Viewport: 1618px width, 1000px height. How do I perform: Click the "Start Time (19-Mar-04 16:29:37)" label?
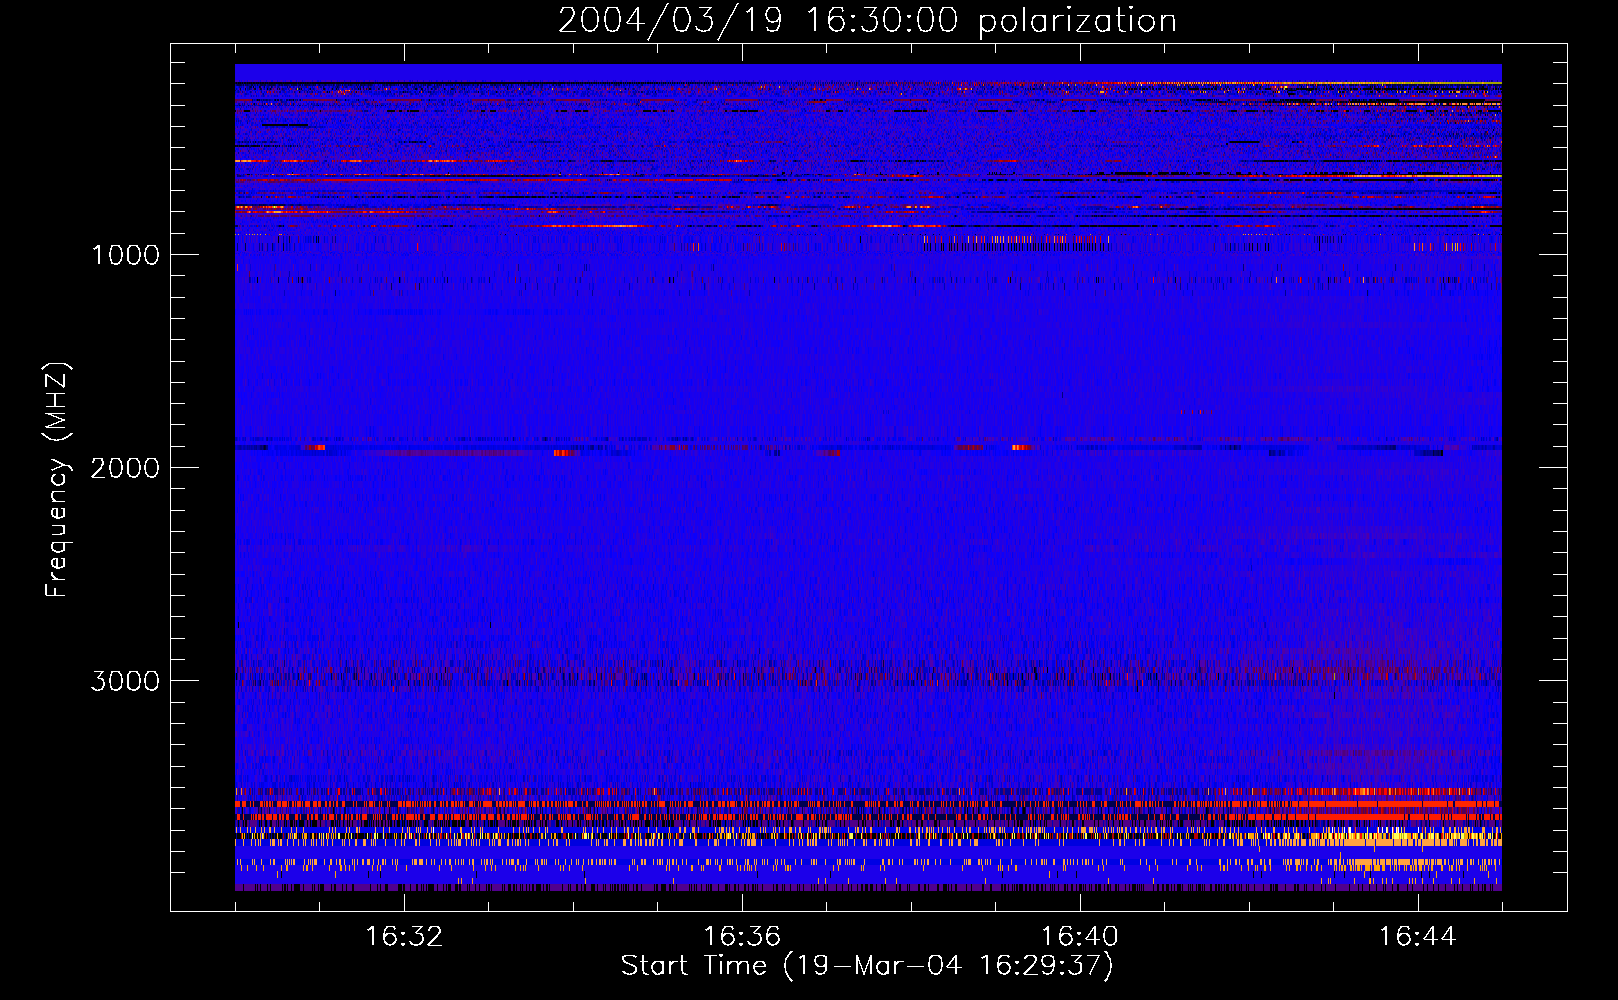[867, 966]
